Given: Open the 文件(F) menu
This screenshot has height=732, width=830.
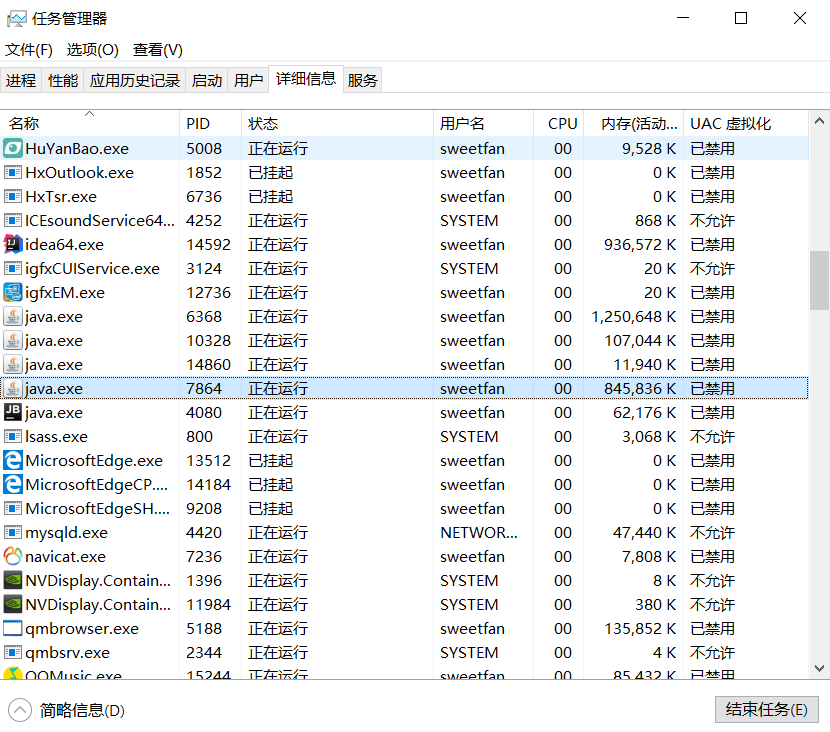Looking at the screenshot, I should point(29,50).
